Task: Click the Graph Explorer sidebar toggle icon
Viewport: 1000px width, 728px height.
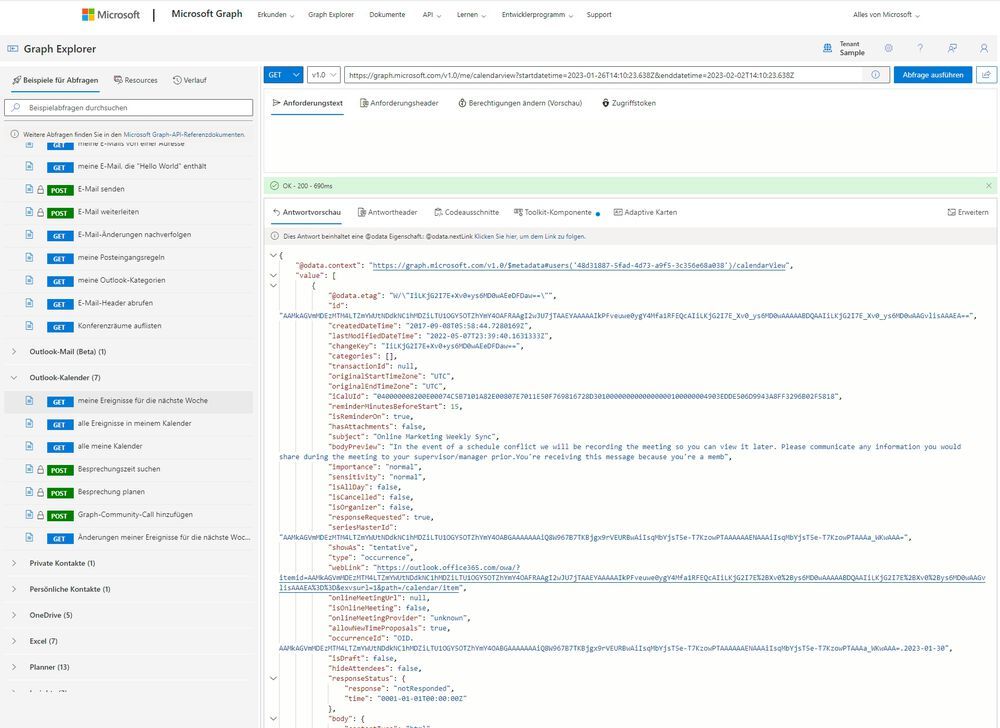Action: click(x=12, y=48)
